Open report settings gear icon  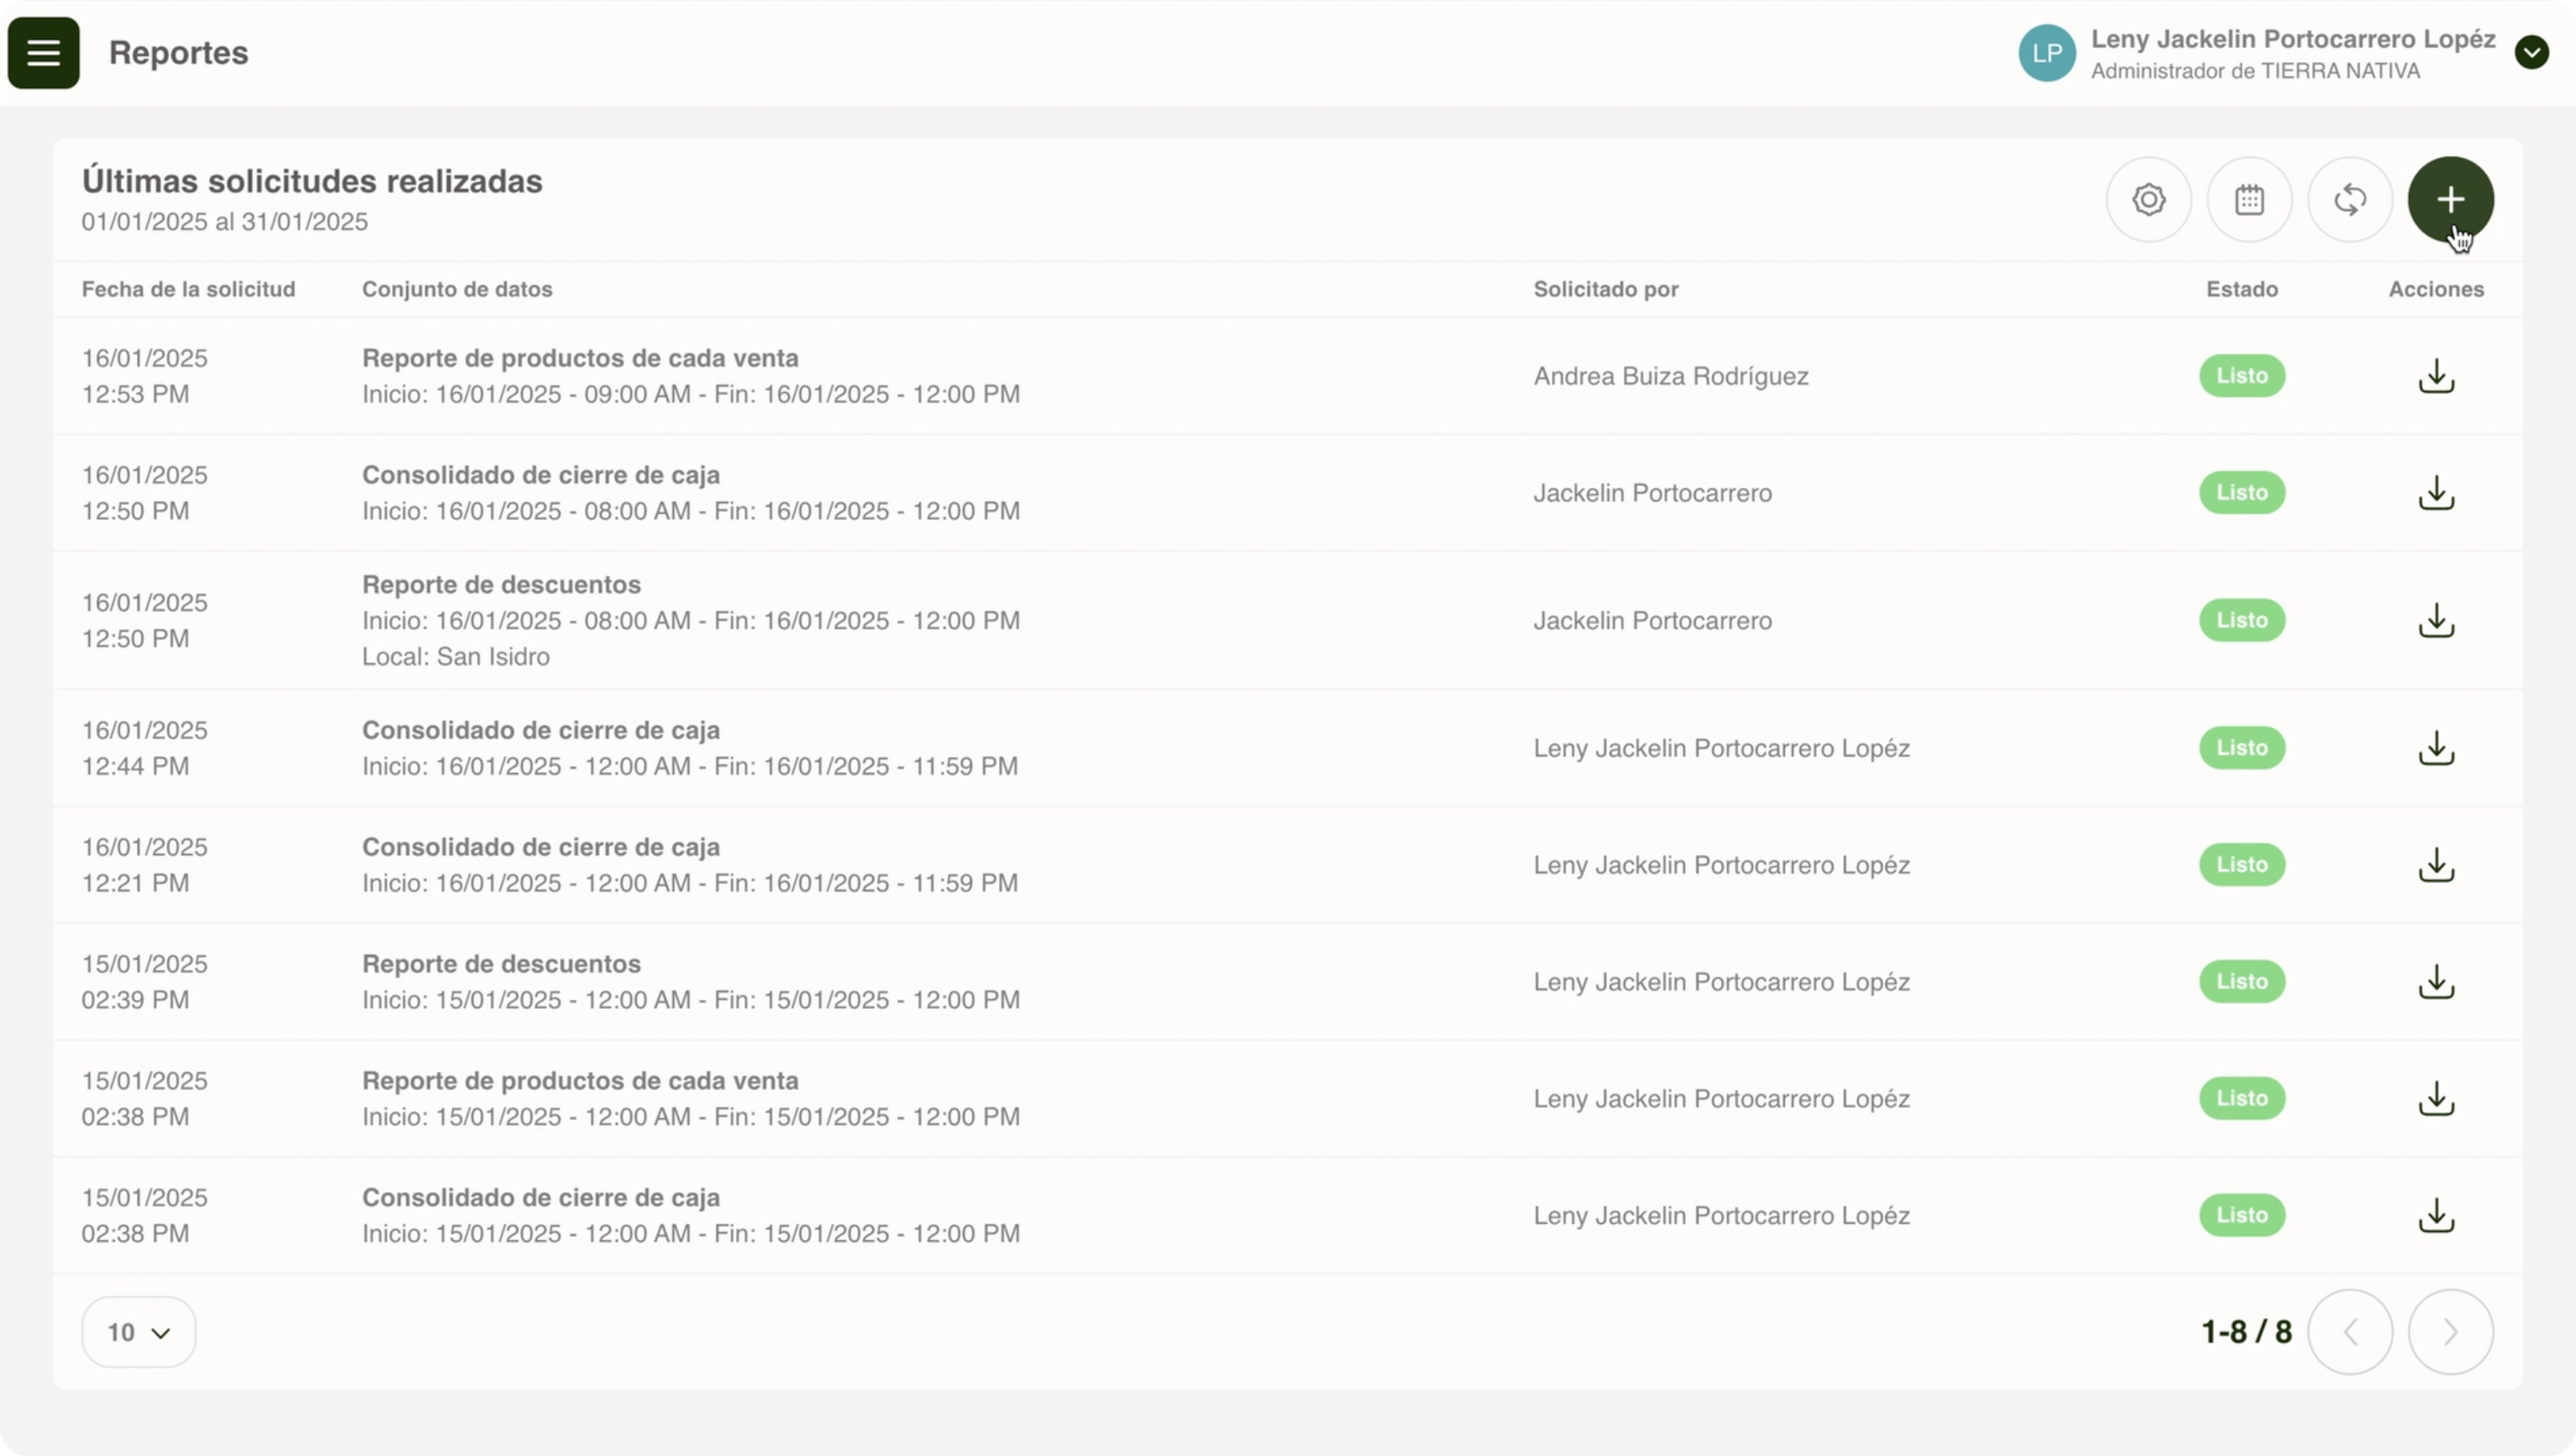coord(2148,199)
